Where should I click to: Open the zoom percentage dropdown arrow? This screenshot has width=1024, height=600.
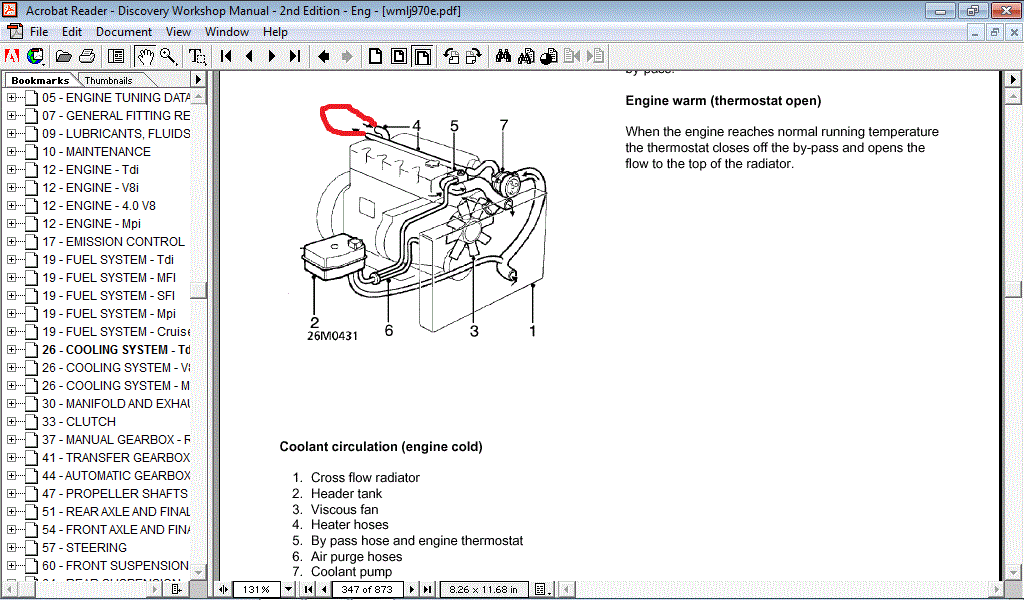click(x=288, y=589)
